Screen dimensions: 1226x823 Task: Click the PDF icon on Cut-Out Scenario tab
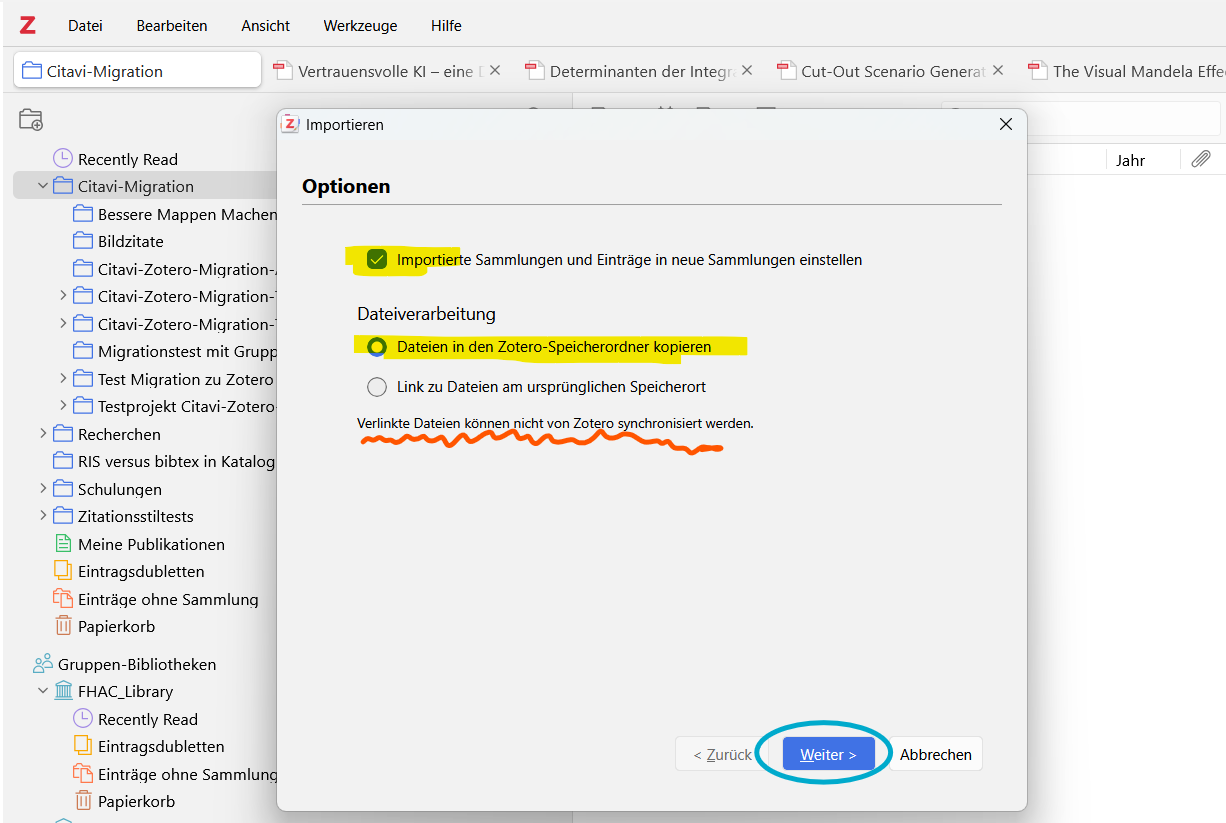pos(785,71)
